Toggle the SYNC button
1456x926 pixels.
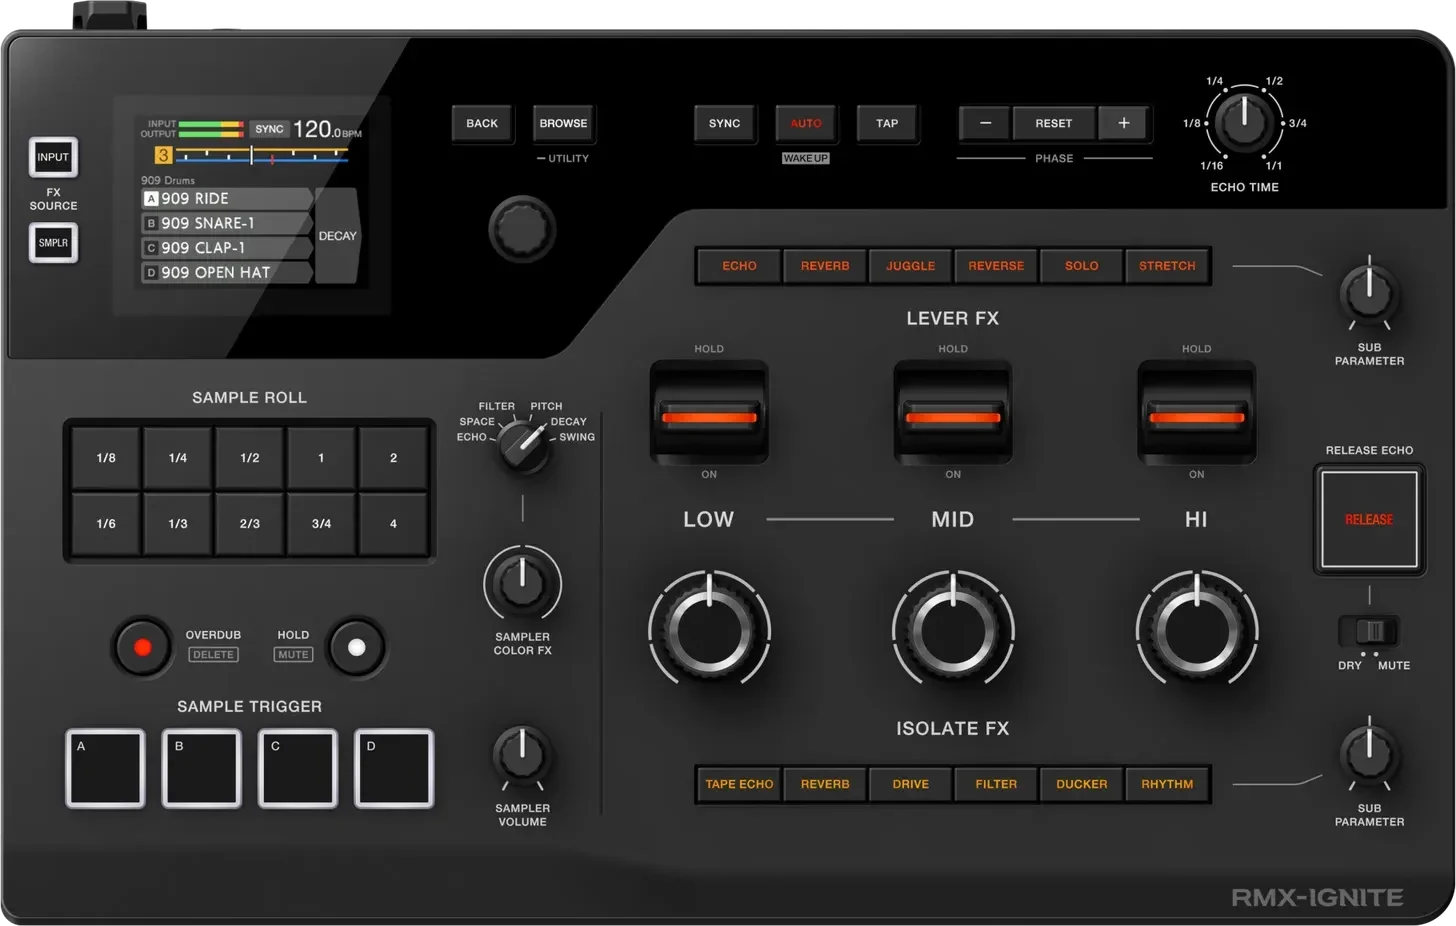[x=725, y=124]
